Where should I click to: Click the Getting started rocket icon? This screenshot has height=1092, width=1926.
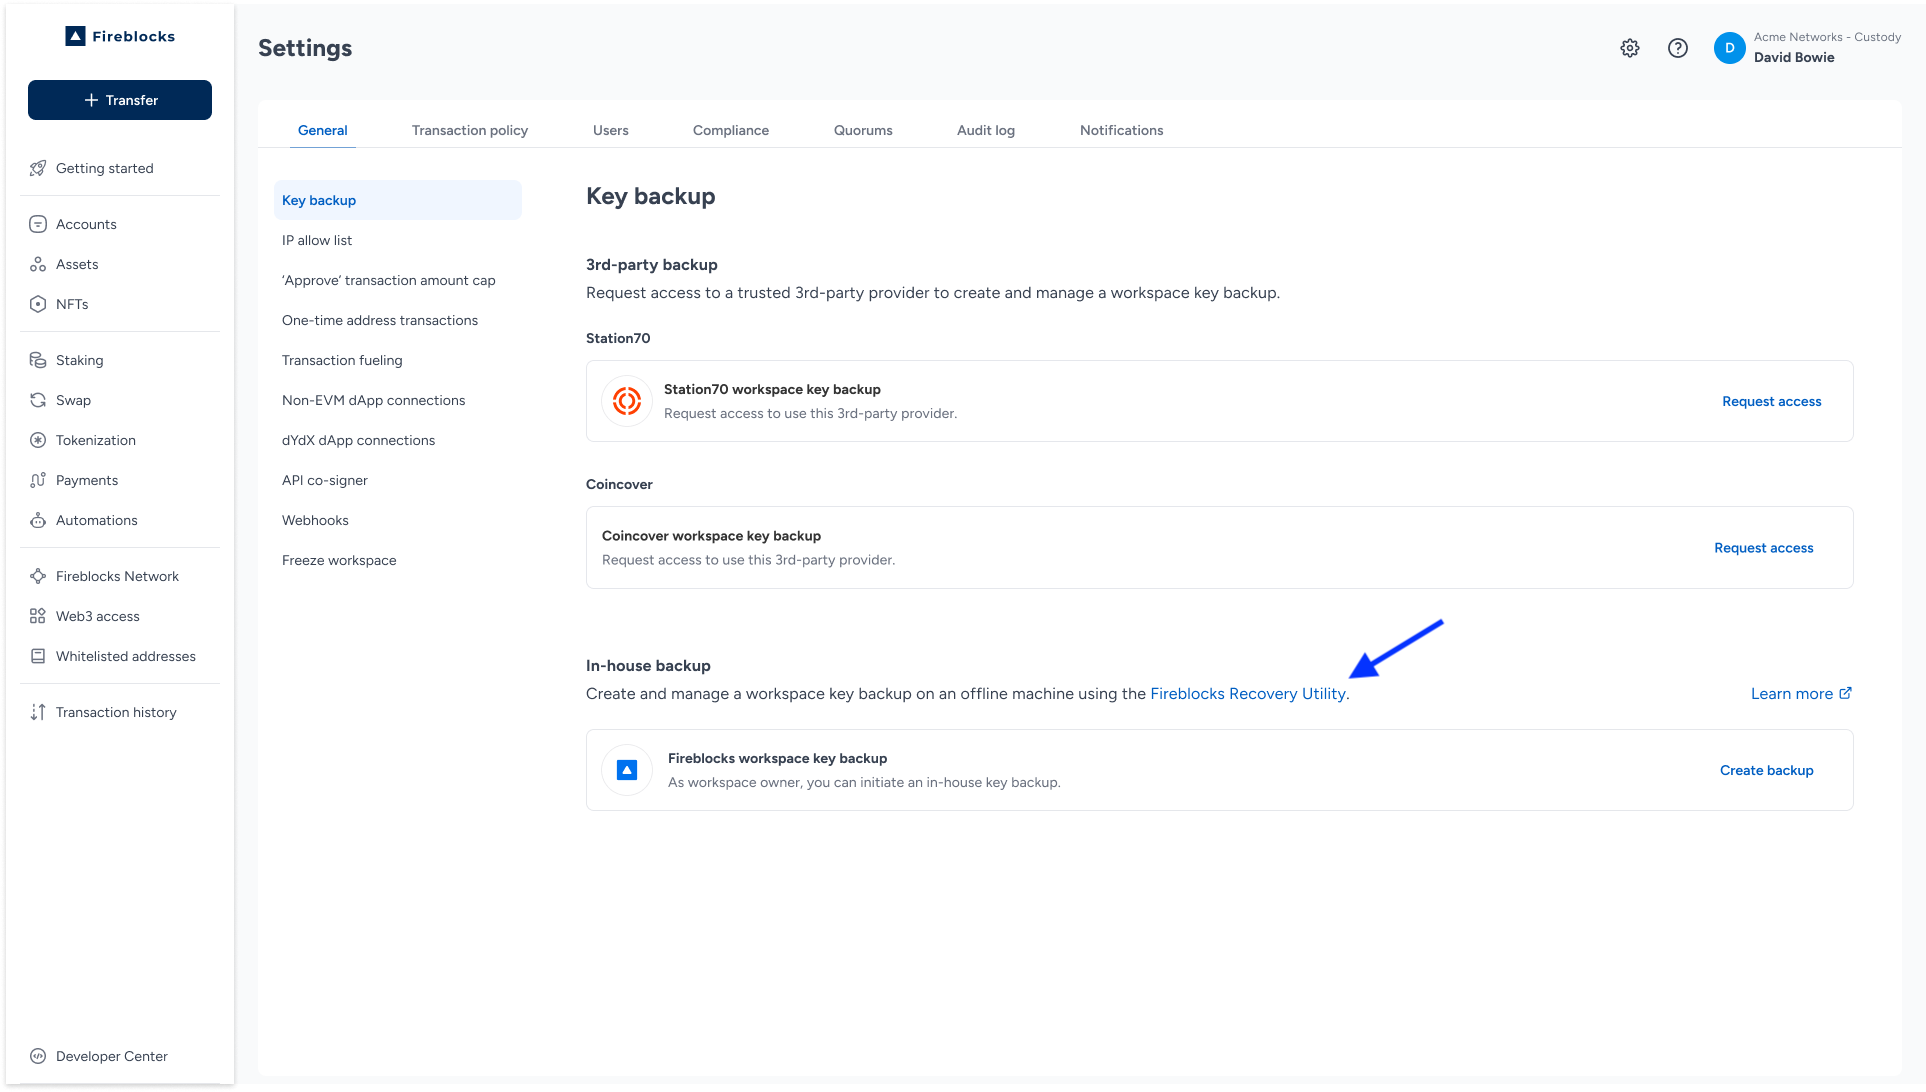(x=38, y=168)
